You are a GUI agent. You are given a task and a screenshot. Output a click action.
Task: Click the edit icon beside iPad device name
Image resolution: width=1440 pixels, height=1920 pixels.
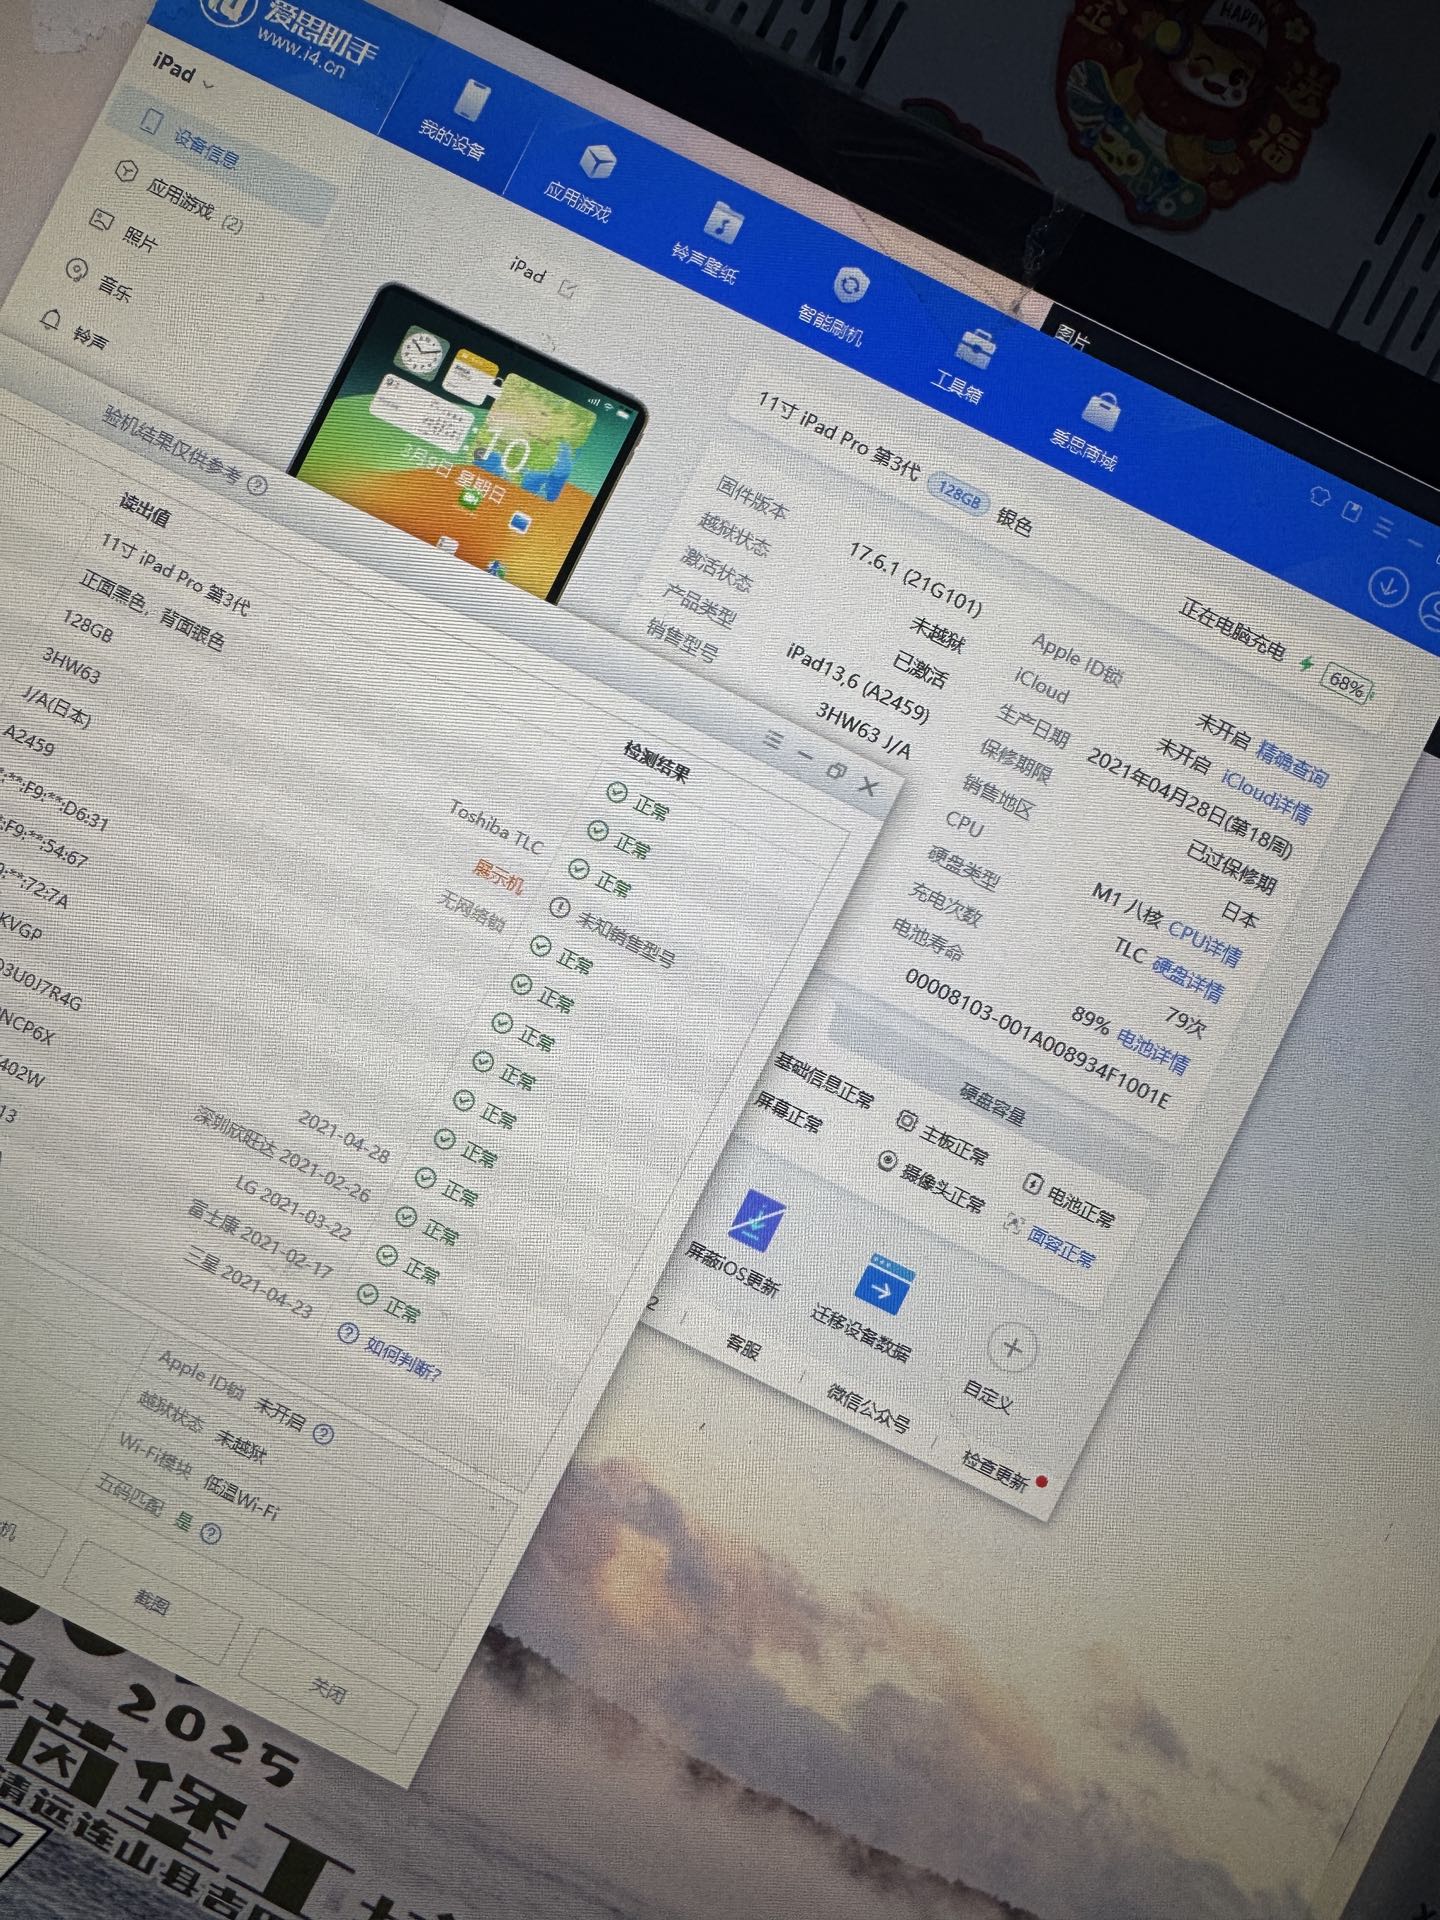pyautogui.click(x=569, y=290)
